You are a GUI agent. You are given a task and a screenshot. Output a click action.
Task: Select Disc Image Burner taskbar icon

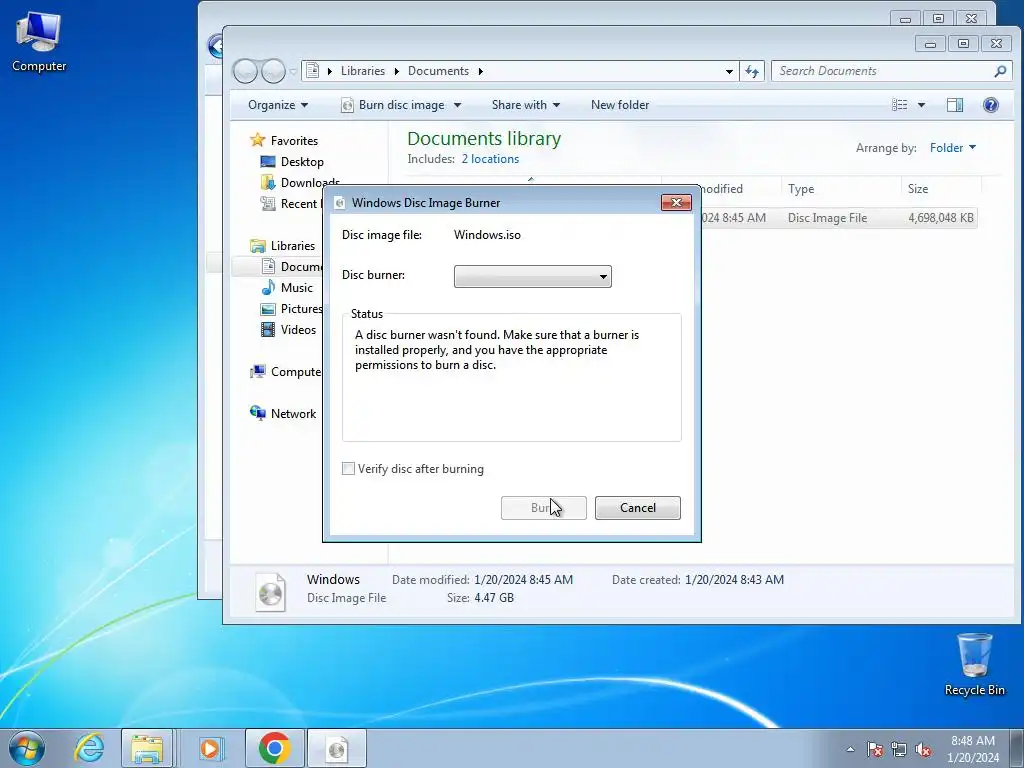click(337, 748)
